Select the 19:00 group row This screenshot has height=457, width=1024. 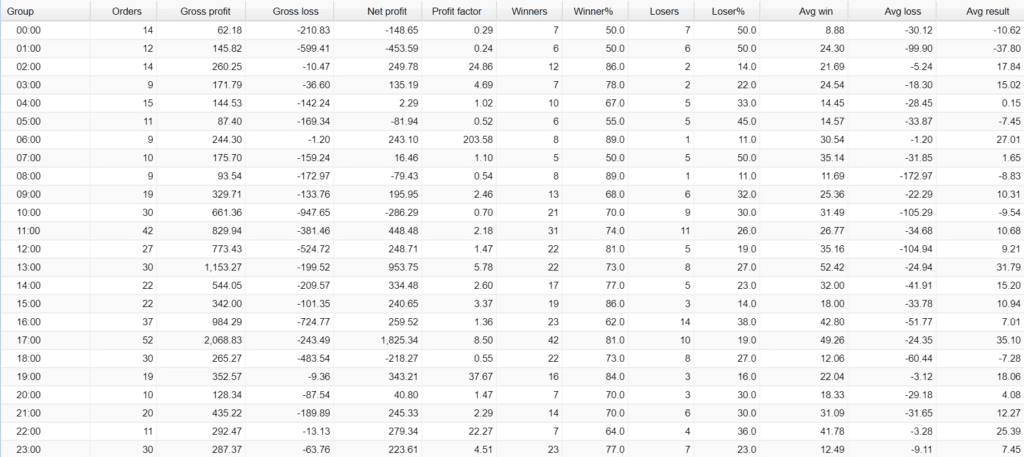(512, 377)
